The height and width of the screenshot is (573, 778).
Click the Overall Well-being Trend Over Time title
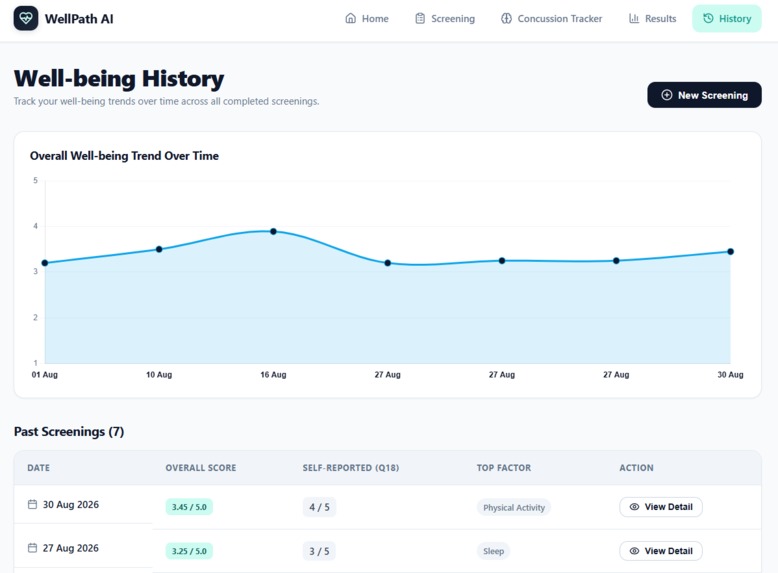tap(124, 156)
